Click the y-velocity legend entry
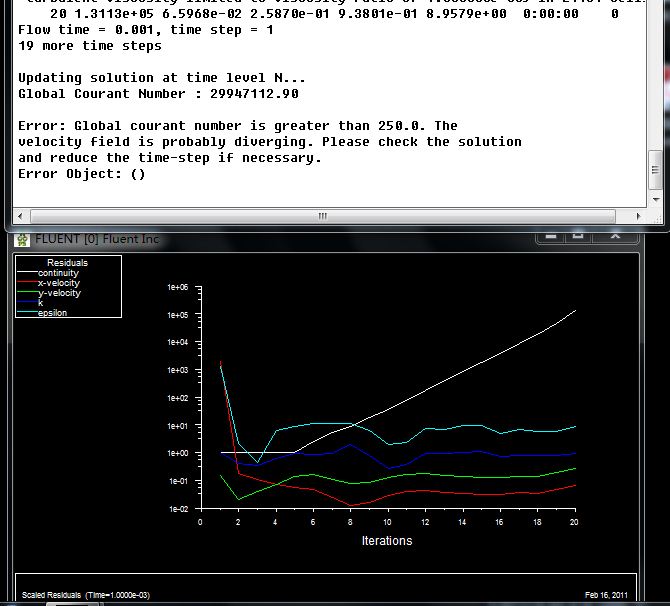This screenshot has width=670, height=606. coord(58,293)
